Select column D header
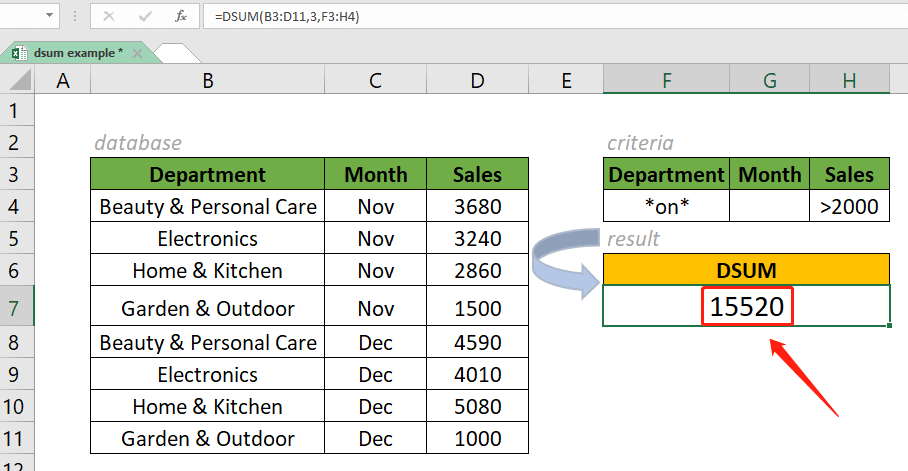 [x=477, y=81]
